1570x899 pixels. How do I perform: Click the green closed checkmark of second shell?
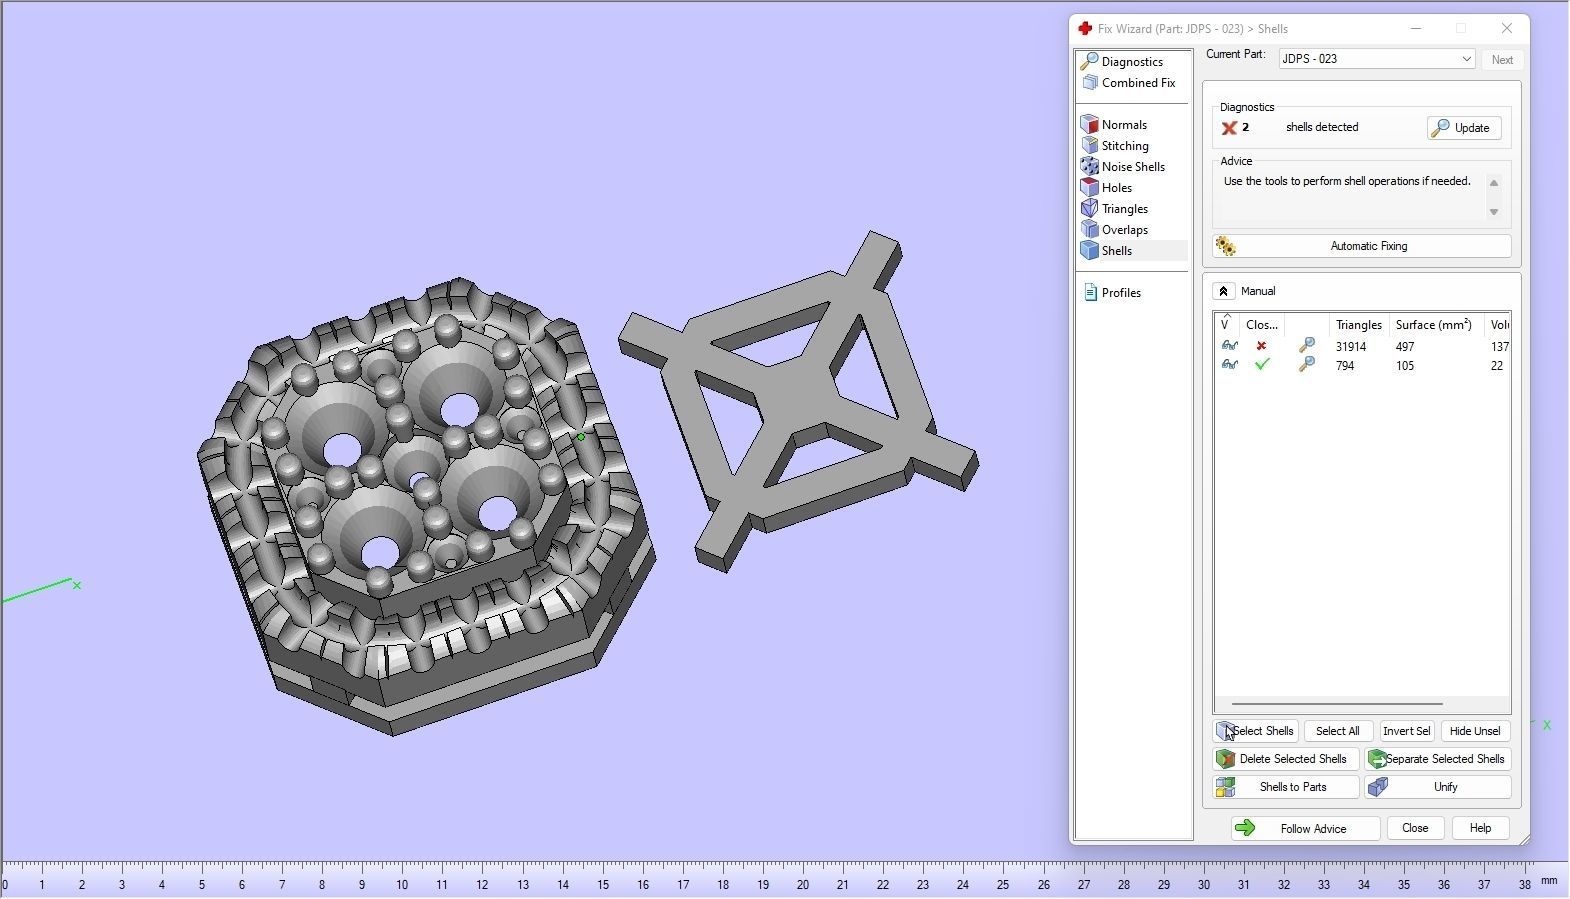click(x=1262, y=365)
